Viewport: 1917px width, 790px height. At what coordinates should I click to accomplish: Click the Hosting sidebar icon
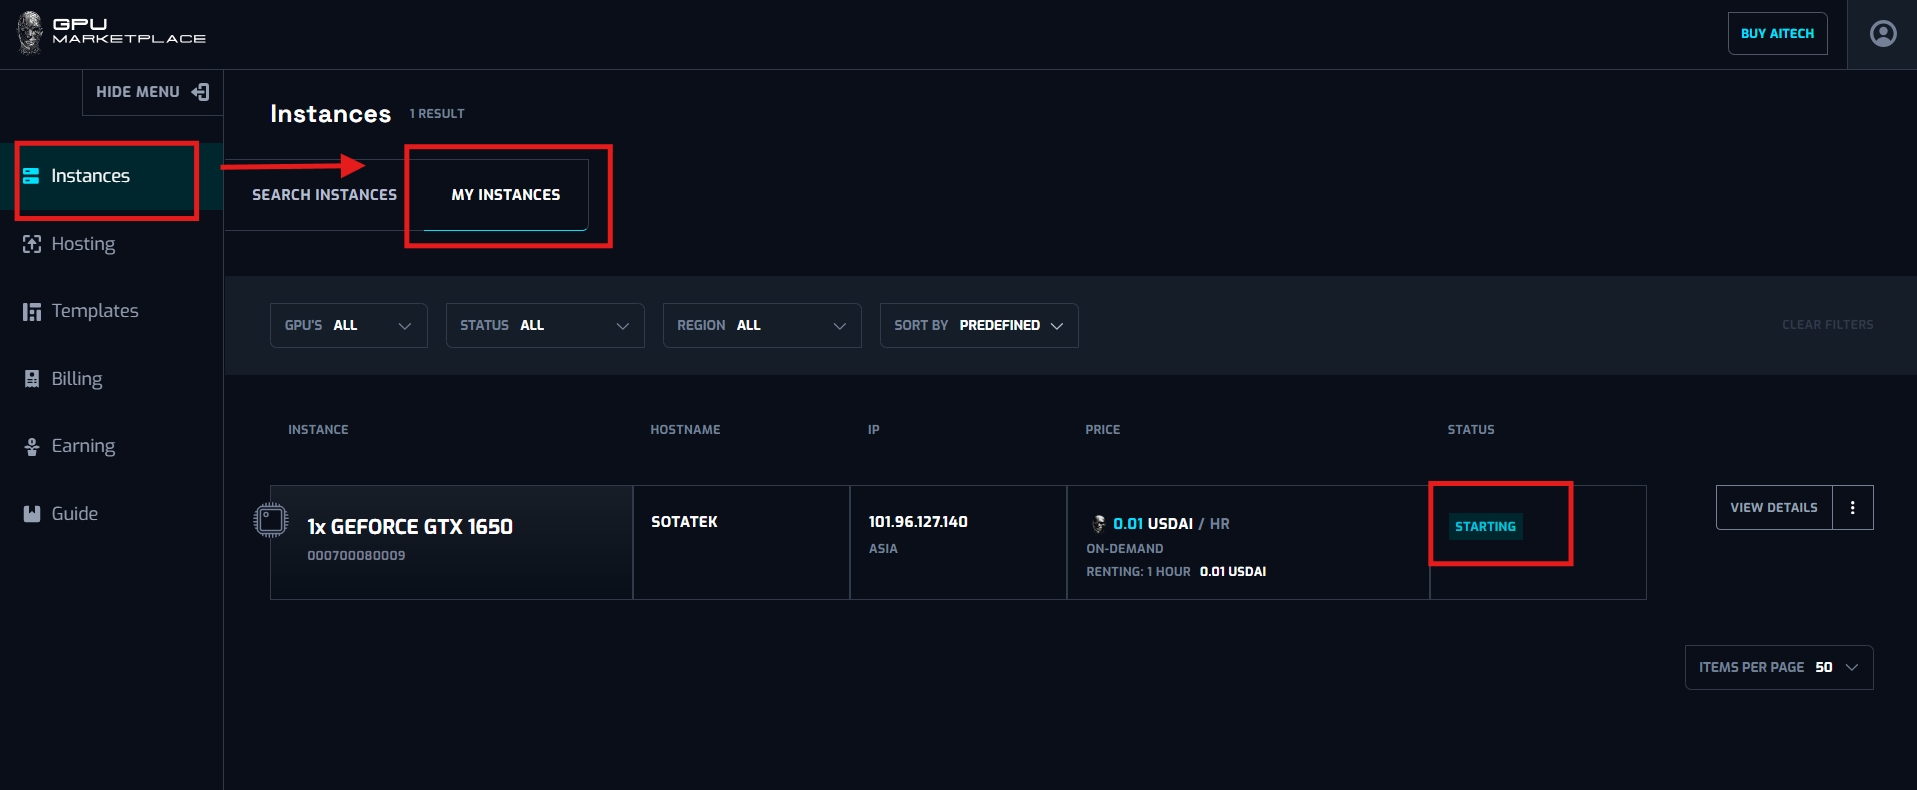[32, 244]
